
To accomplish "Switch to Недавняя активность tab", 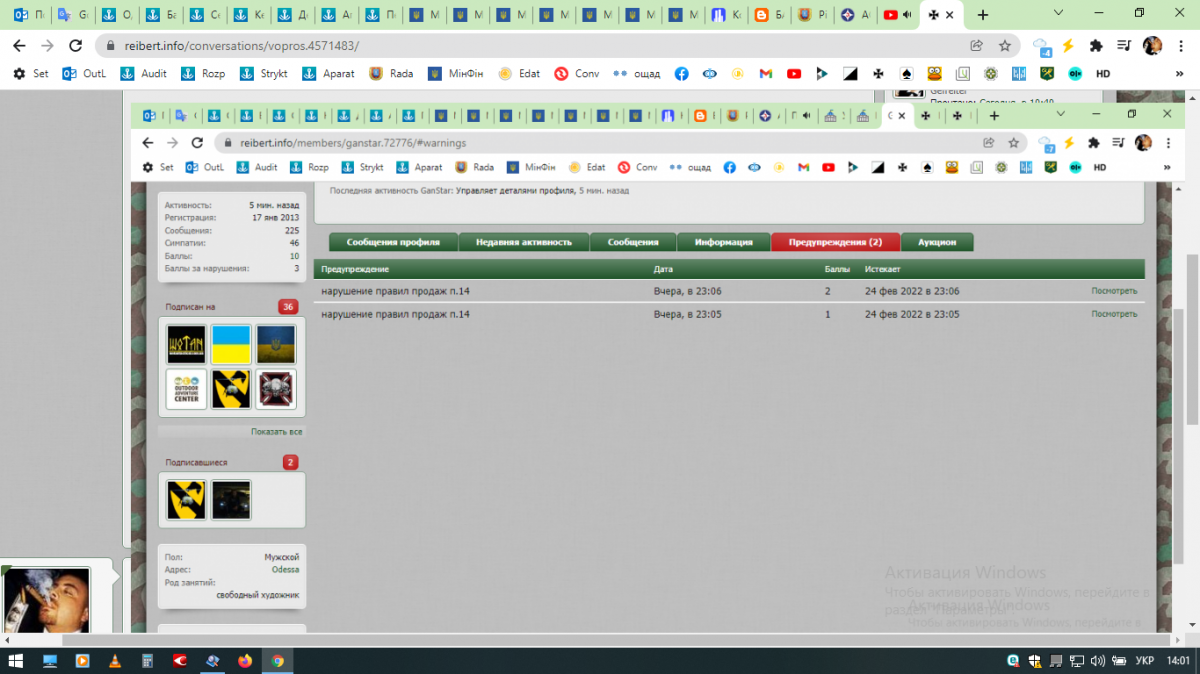I will tap(523, 242).
